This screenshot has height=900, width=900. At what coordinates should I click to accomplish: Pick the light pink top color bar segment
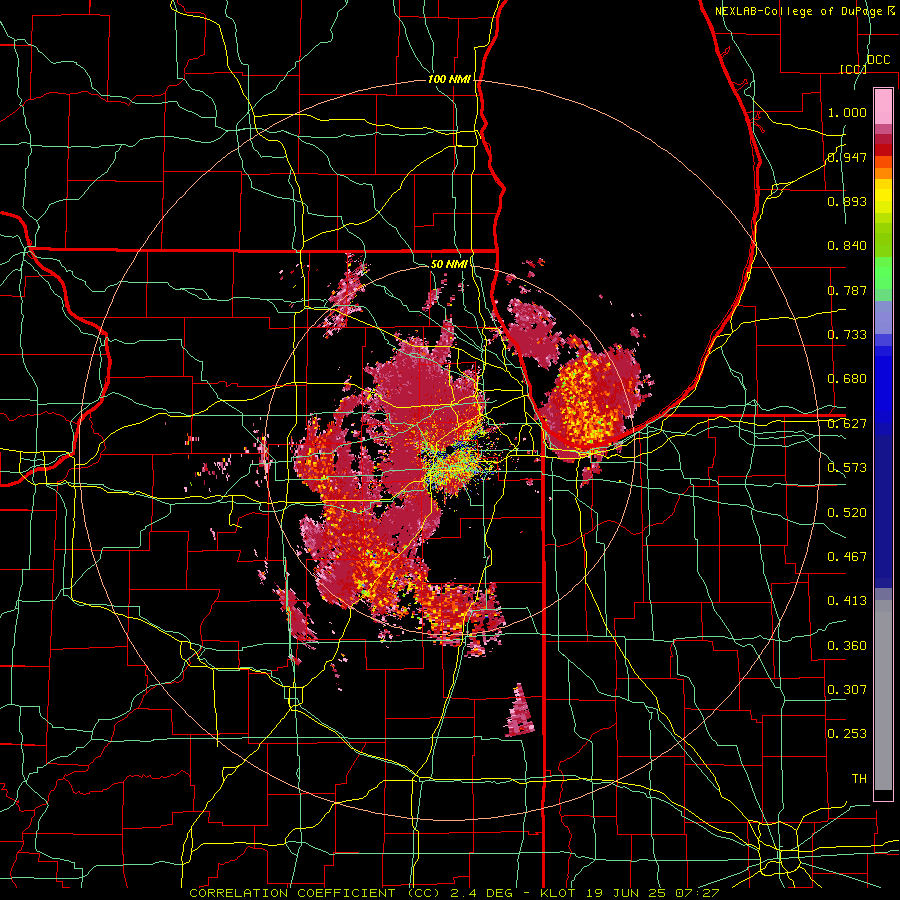tap(883, 106)
